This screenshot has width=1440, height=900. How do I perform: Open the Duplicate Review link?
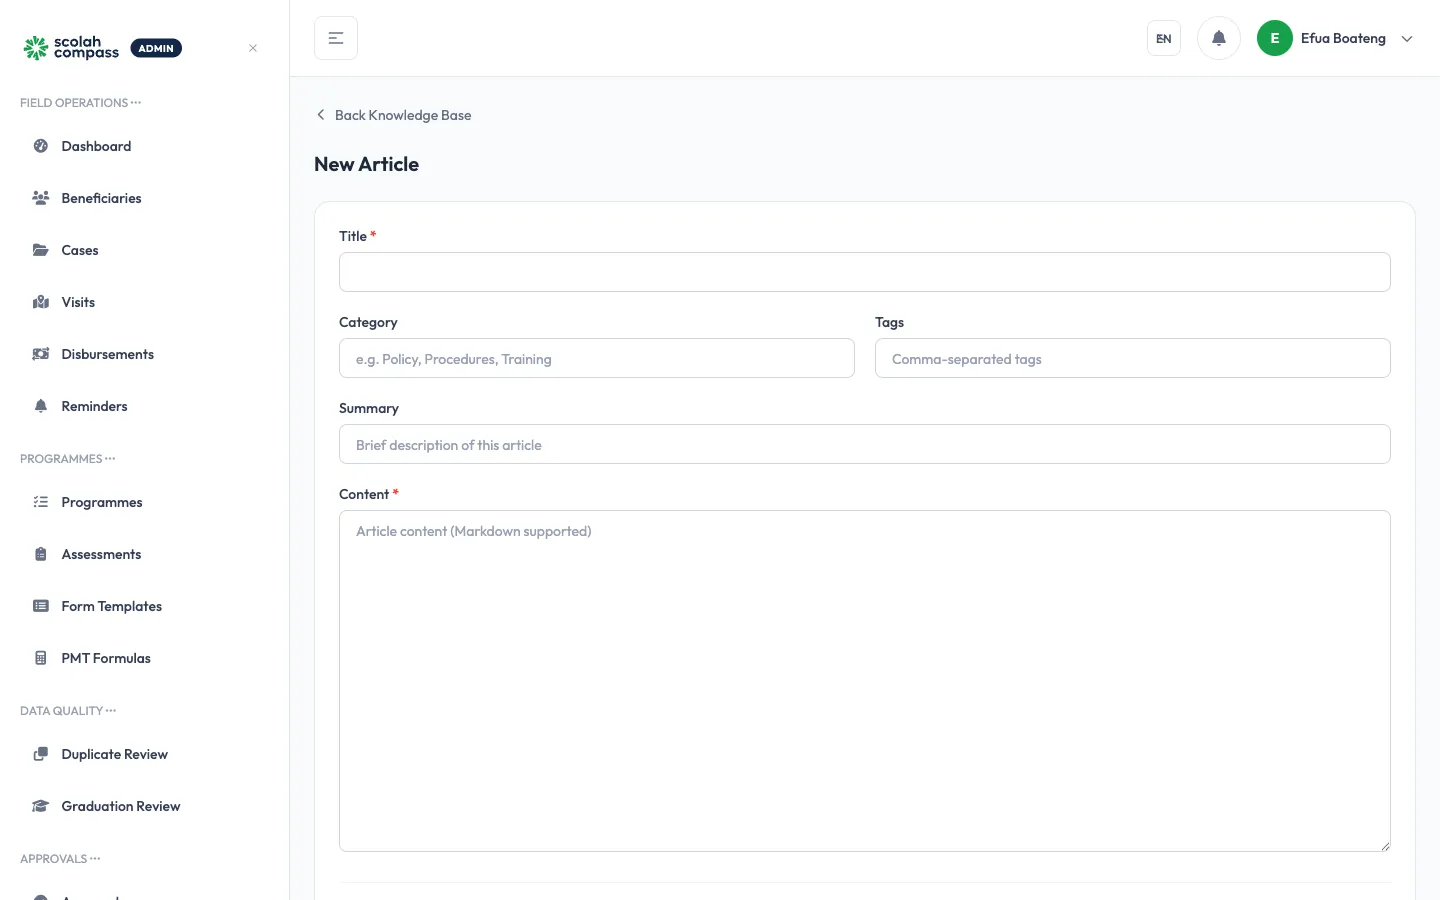coord(144,754)
